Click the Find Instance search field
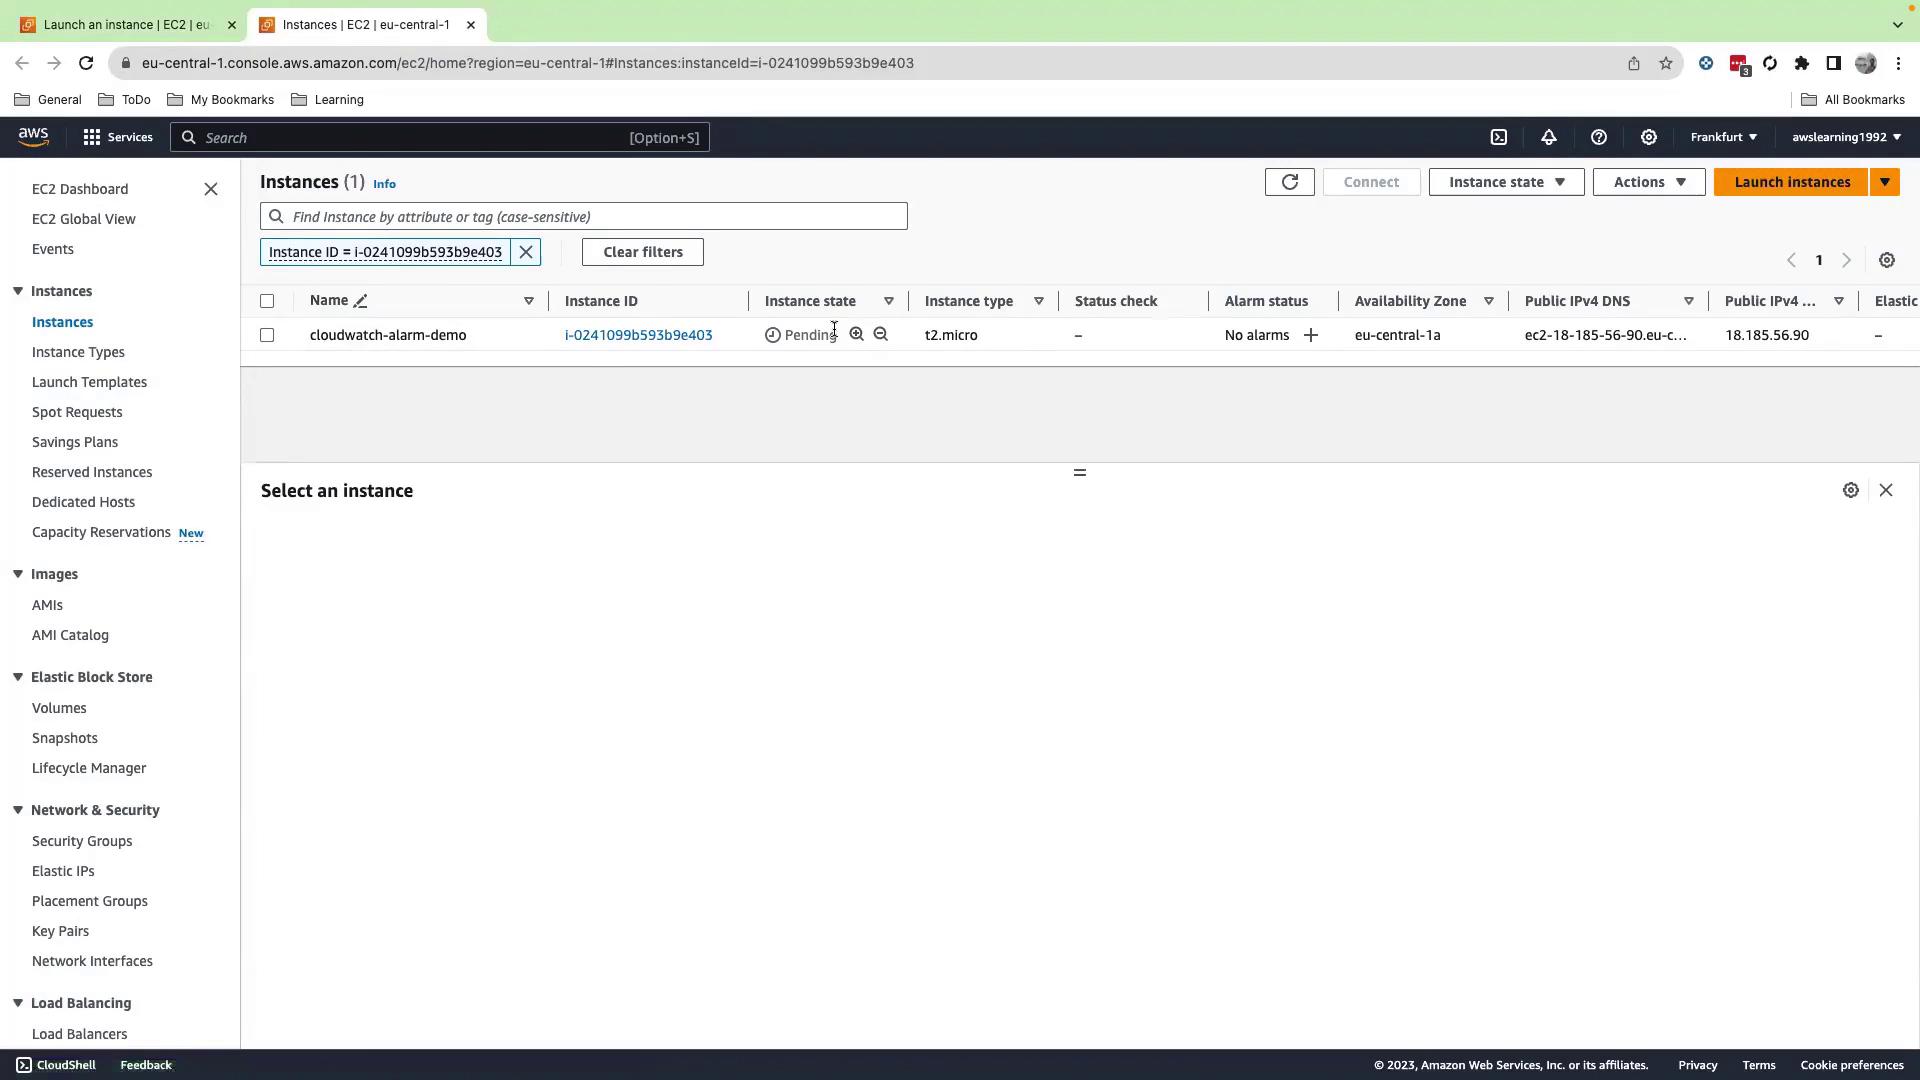 (x=590, y=217)
